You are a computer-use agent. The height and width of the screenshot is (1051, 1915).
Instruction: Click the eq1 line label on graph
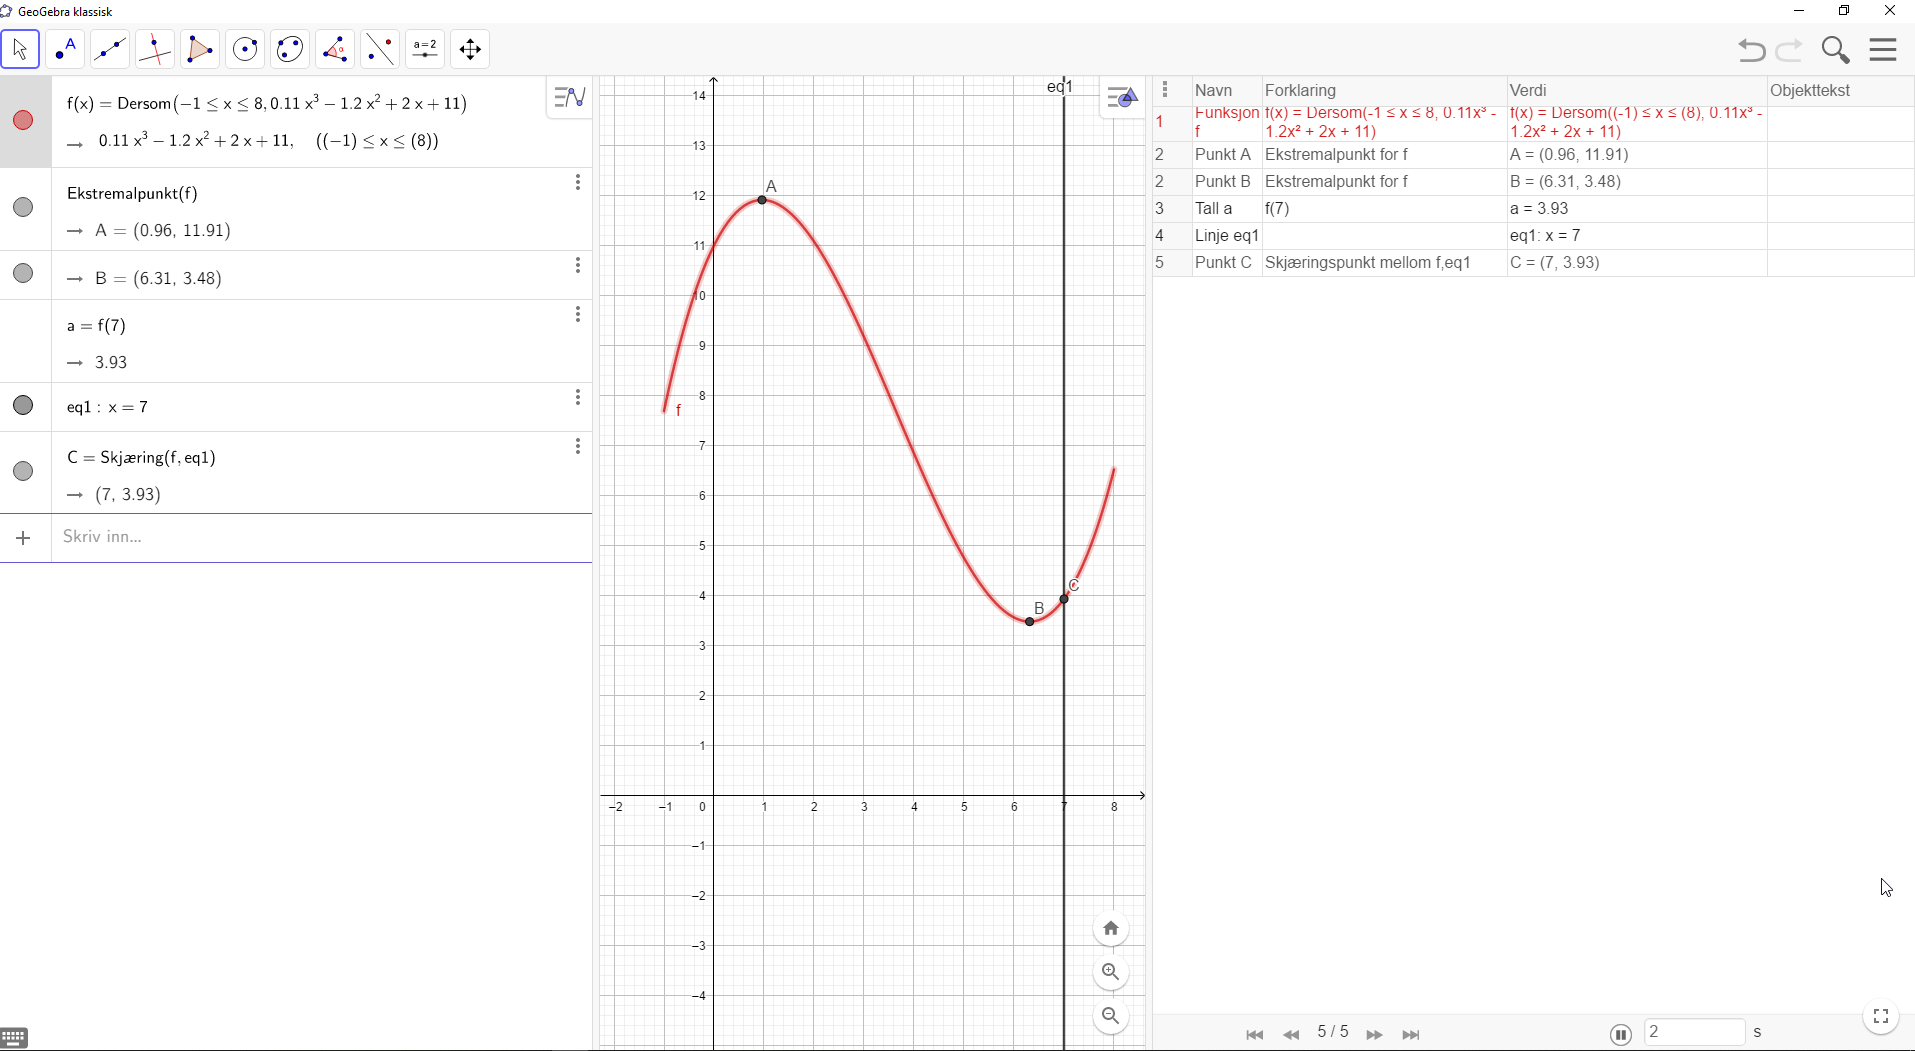tap(1059, 87)
